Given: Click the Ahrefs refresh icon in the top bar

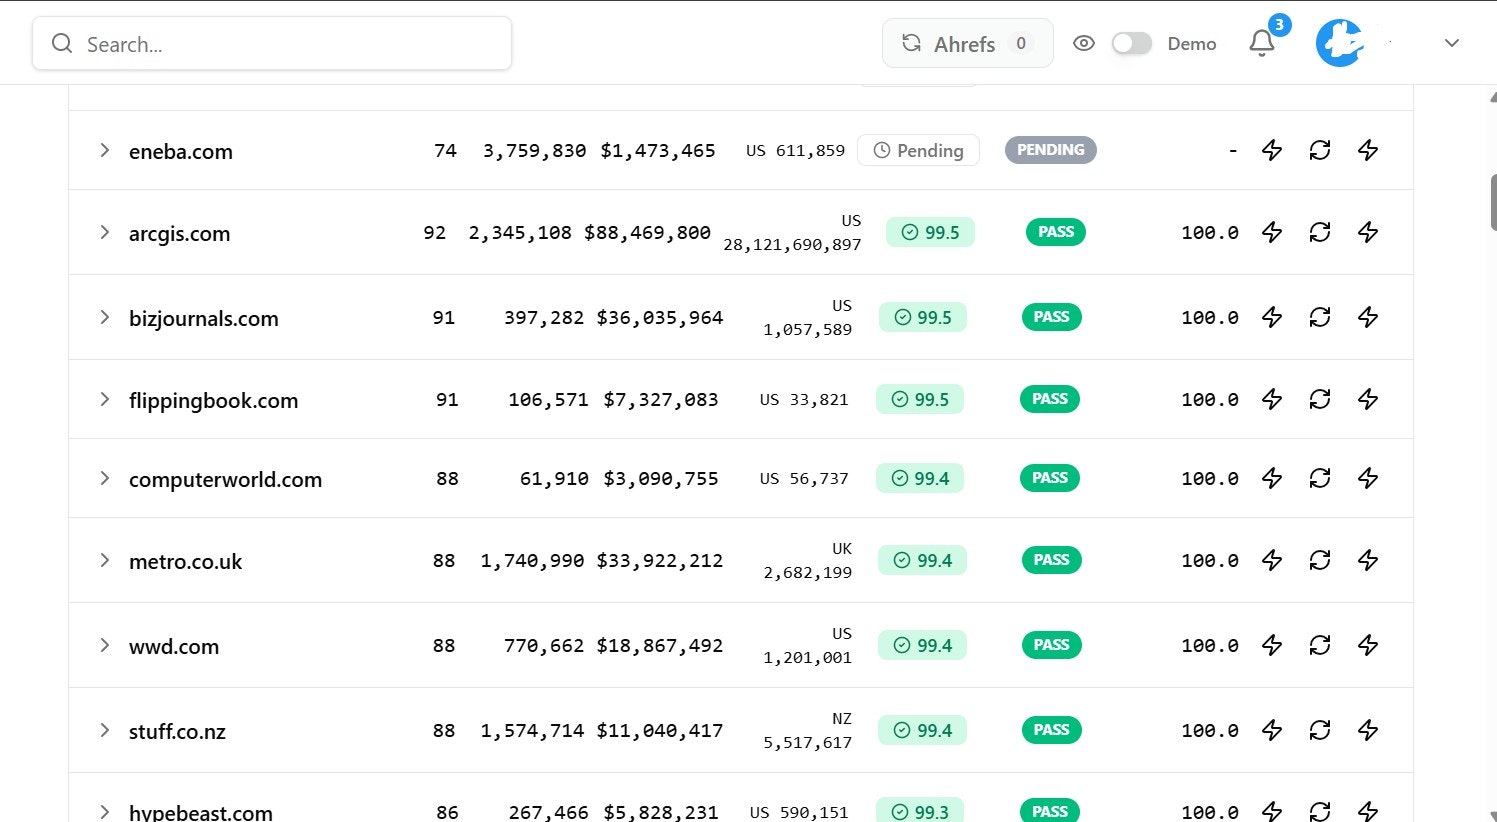Looking at the screenshot, I should tap(910, 43).
